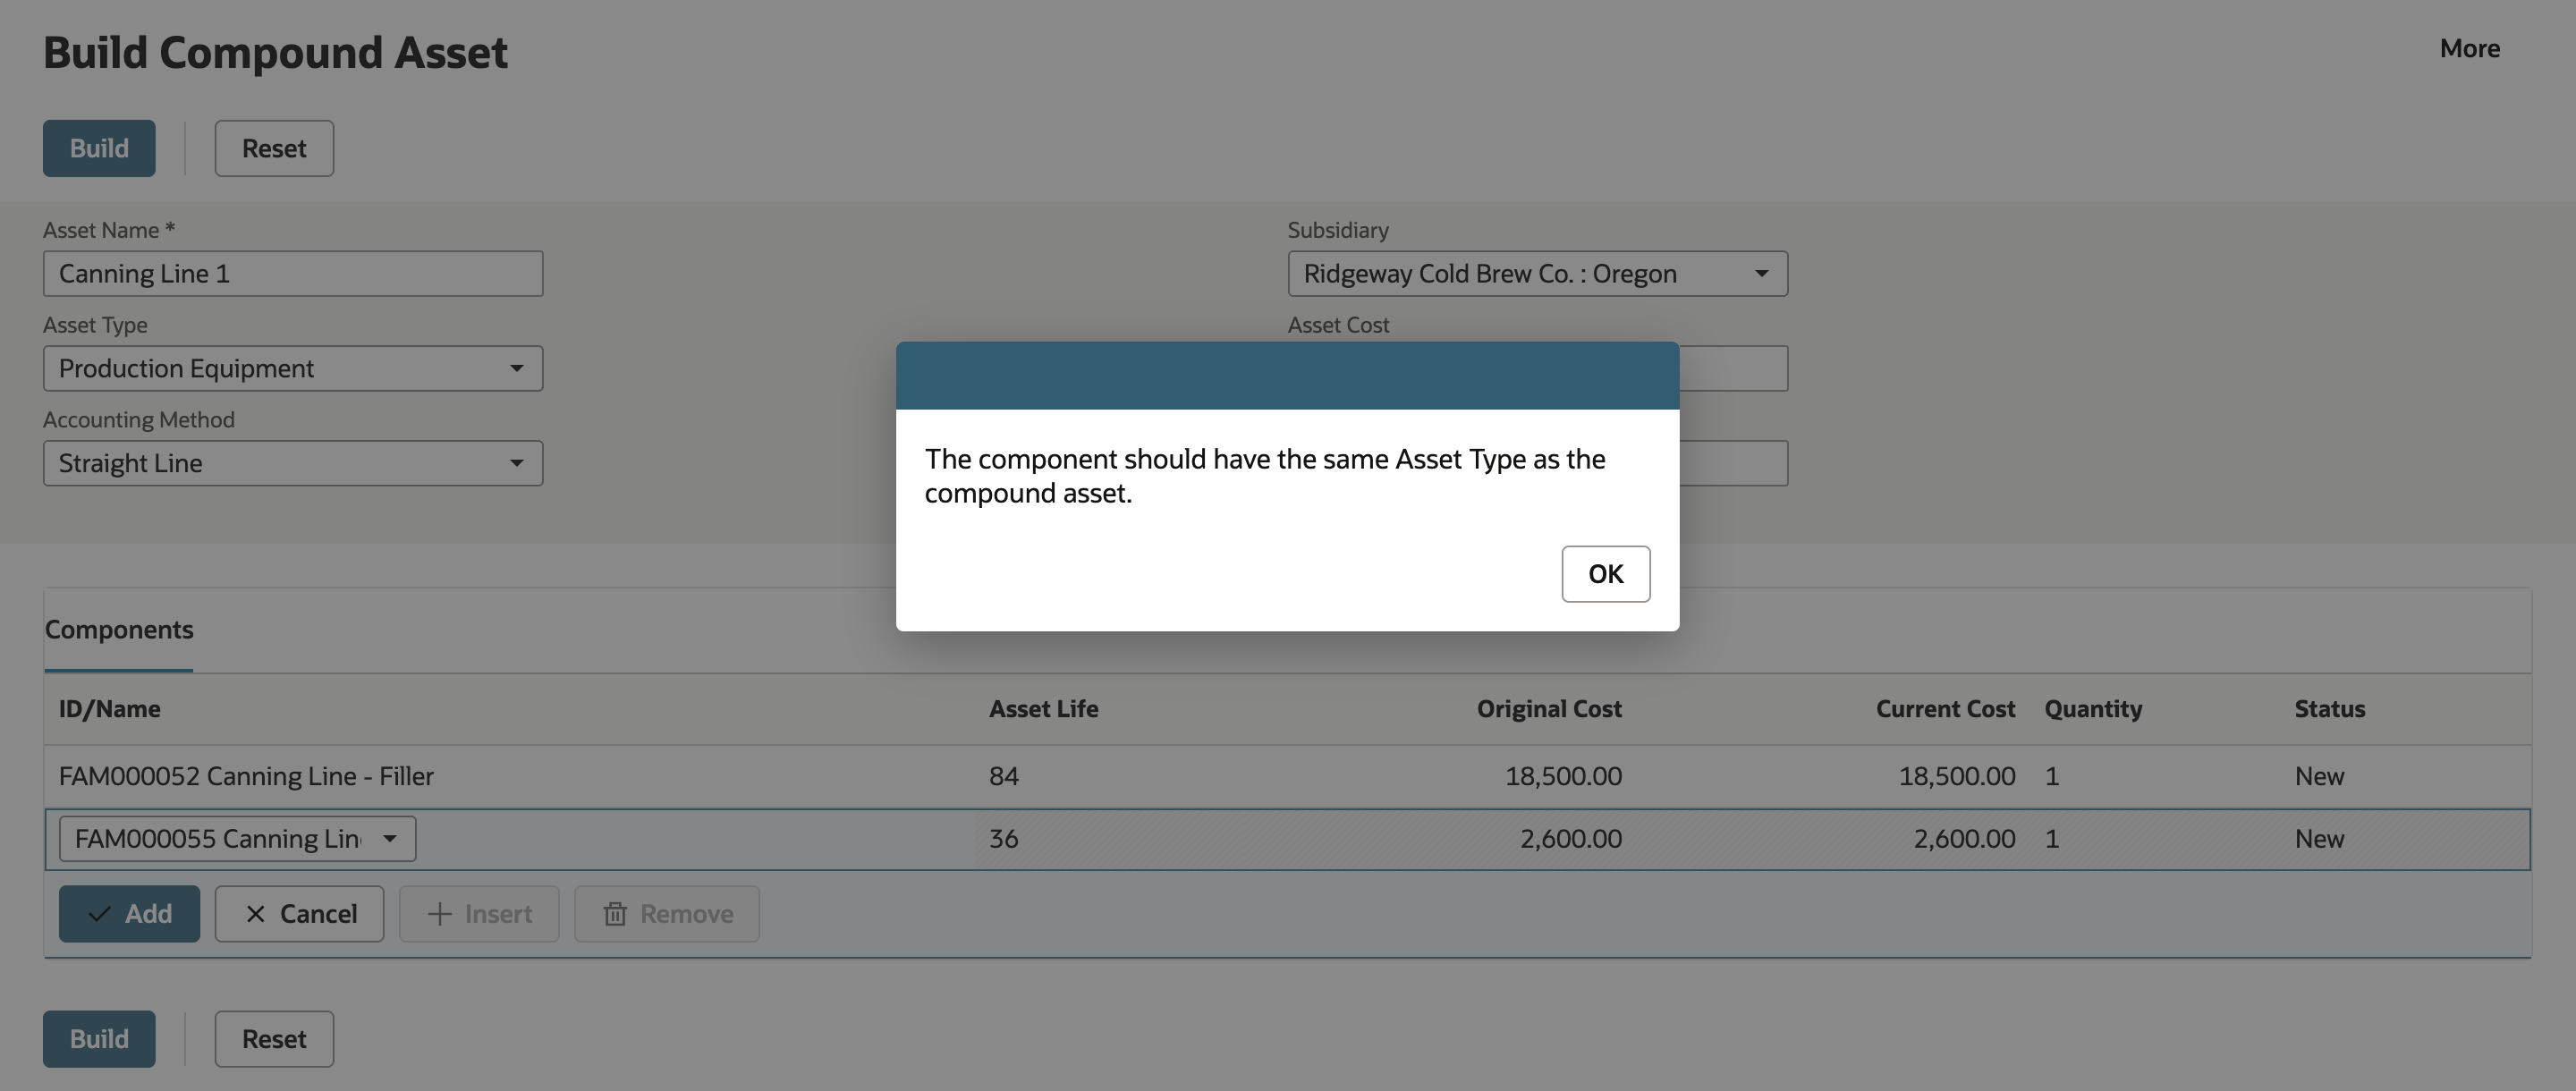This screenshot has width=2576, height=1091.
Task: Click the 18,500.00 current cost cell
Action: tap(1957, 776)
